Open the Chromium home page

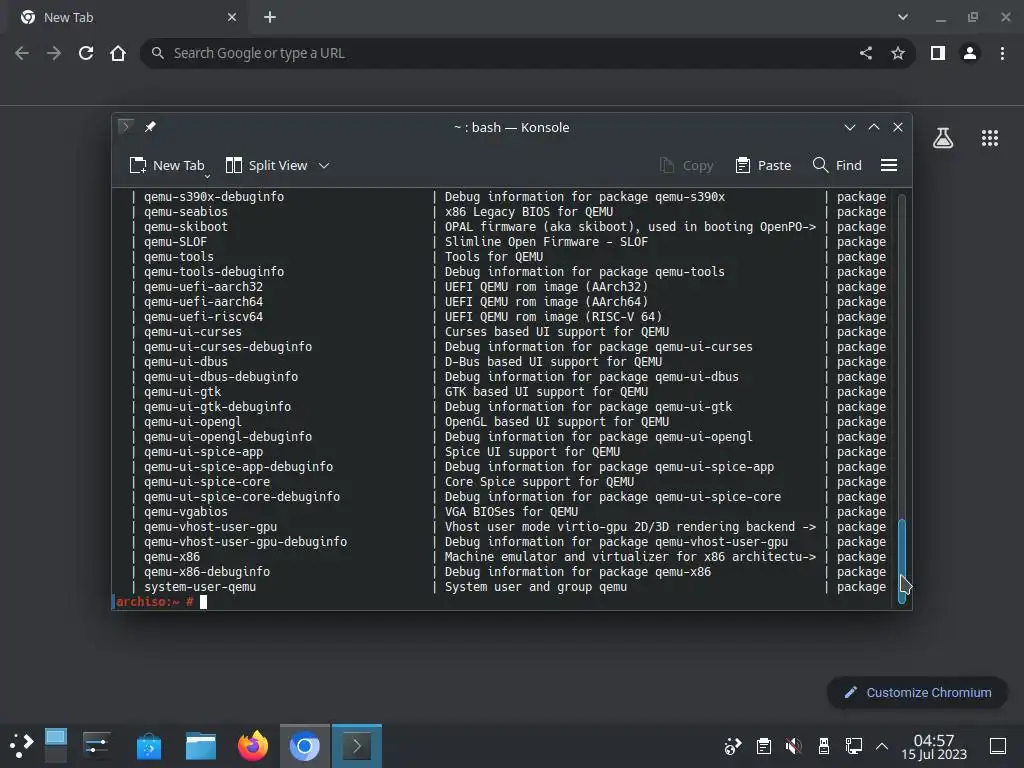pyautogui.click(x=118, y=53)
